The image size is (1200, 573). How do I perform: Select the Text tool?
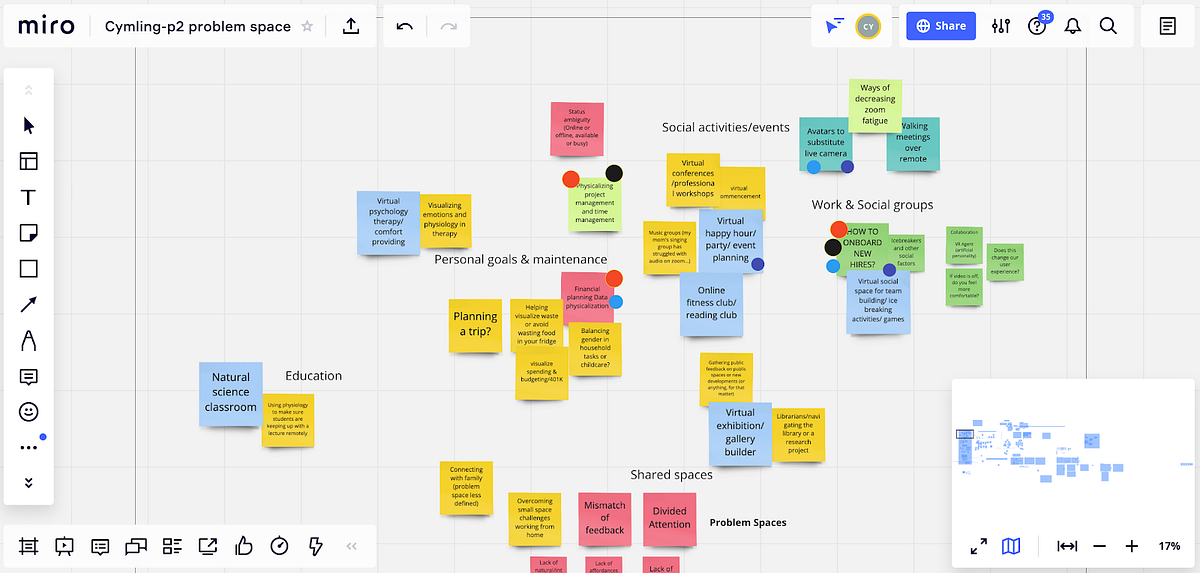point(29,197)
